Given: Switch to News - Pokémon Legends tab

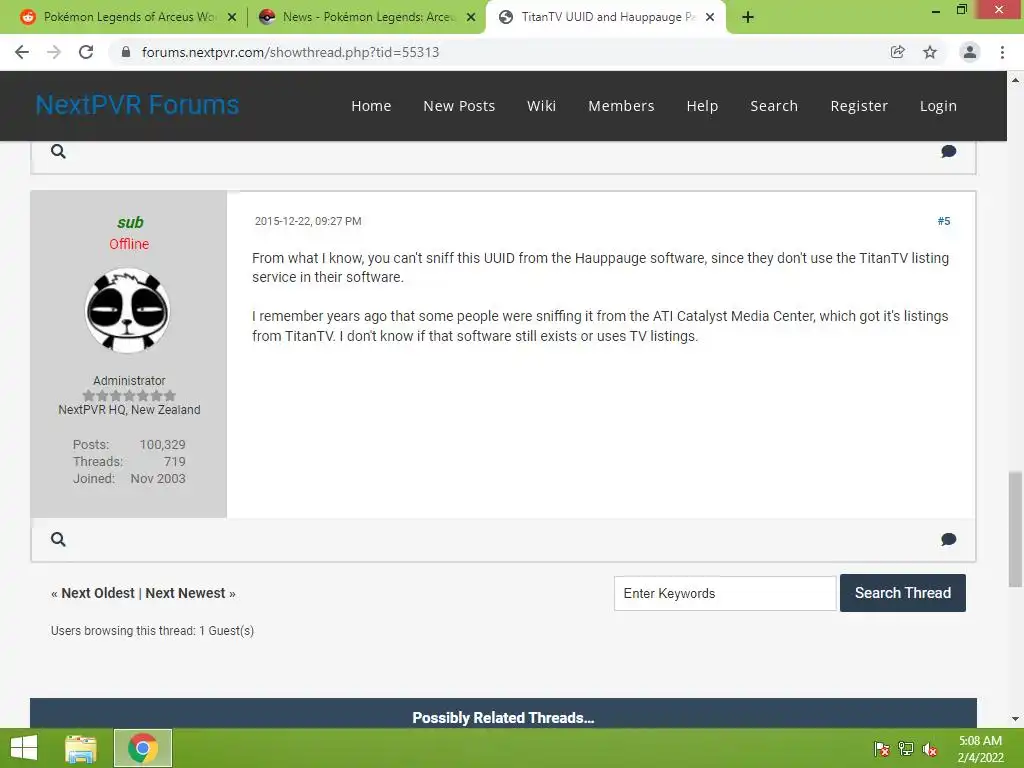Looking at the screenshot, I should click(368, 17).
